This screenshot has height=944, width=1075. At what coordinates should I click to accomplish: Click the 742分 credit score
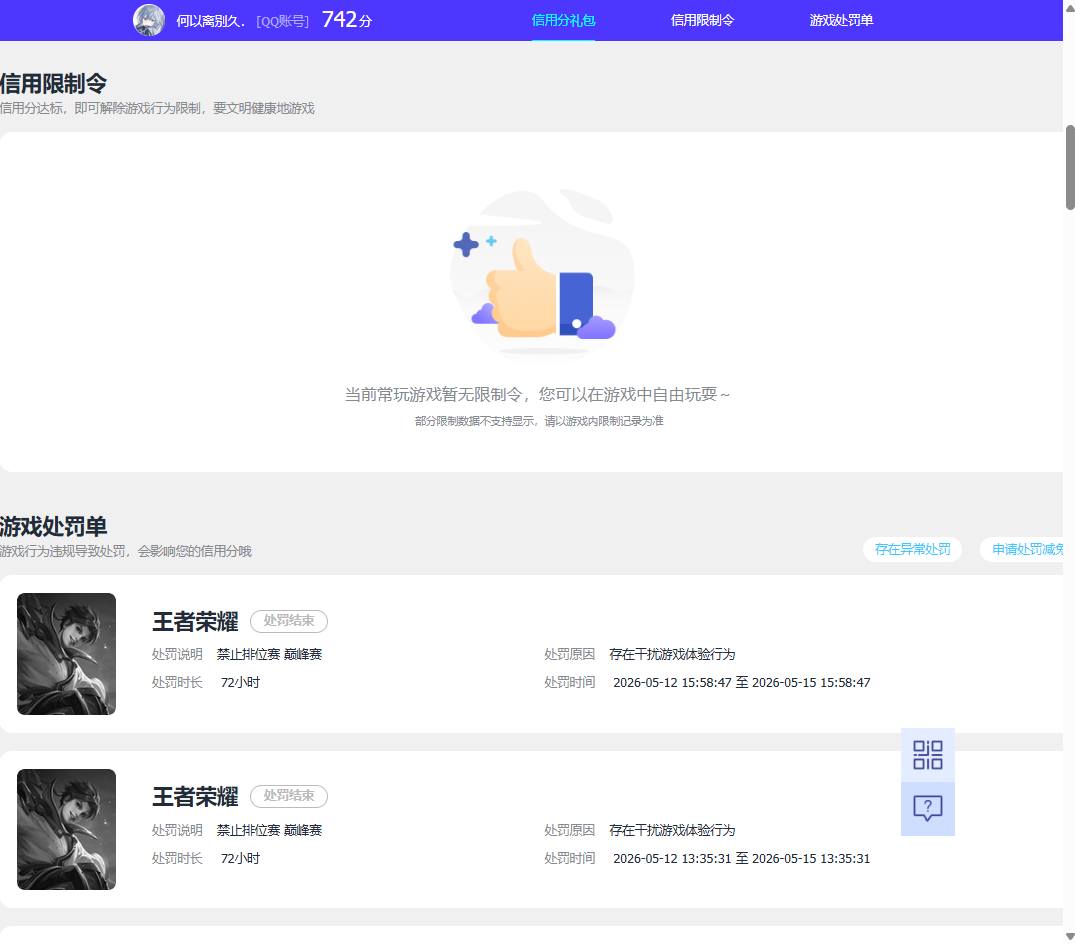pyautogui.click(x=346, y=20)
